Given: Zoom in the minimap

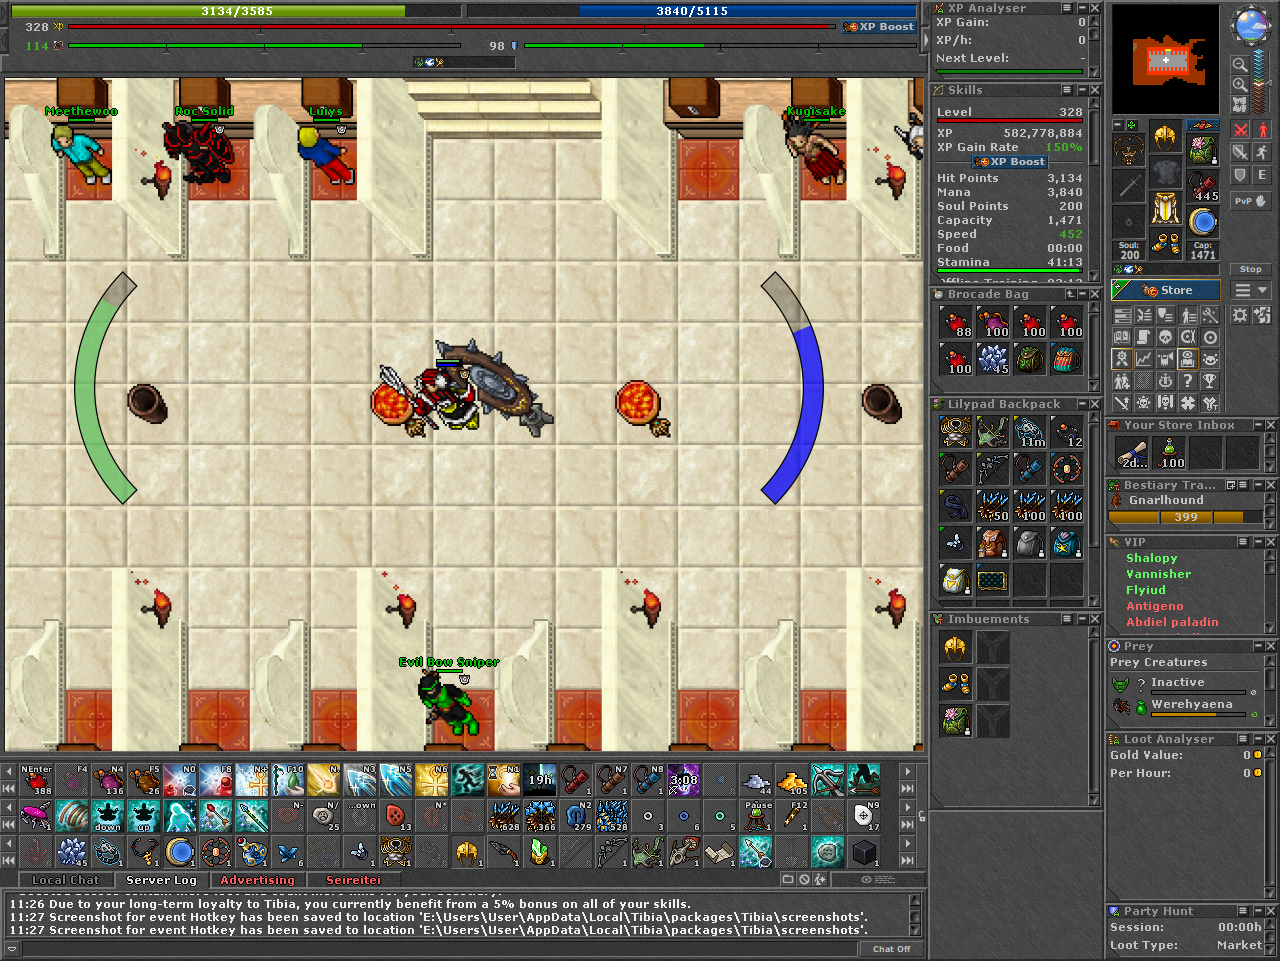Looking at the screenshot, I should [1240, 85].
